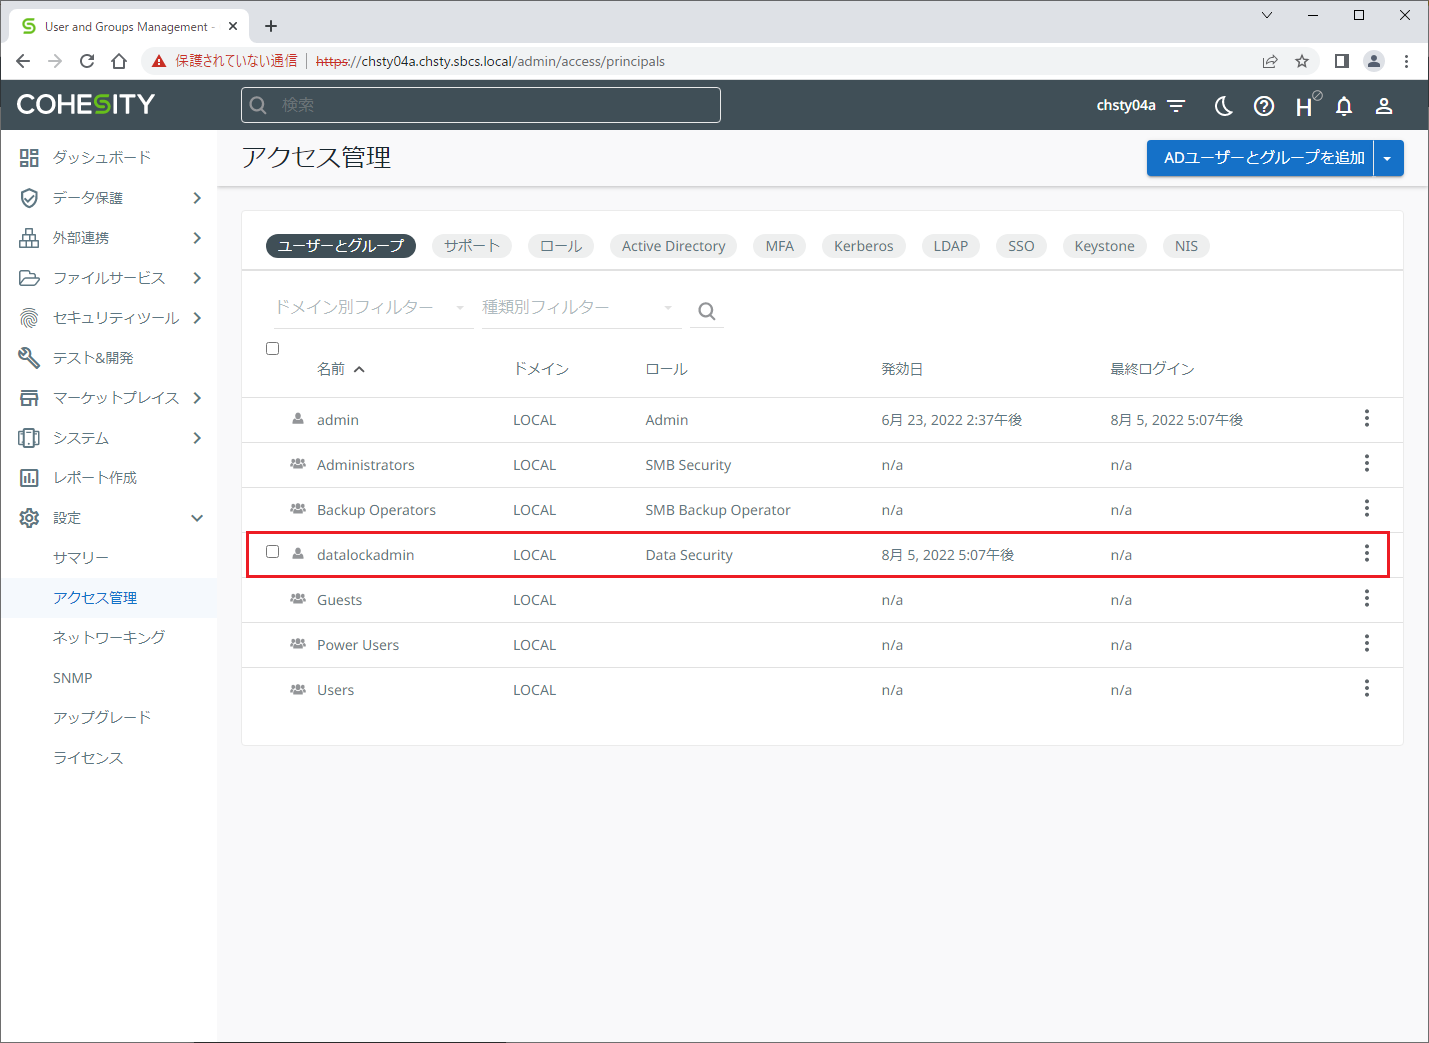Open the domain filter dropdown
The height and width of the screenshot is (1043, 1429).
(x=371, y=308)
